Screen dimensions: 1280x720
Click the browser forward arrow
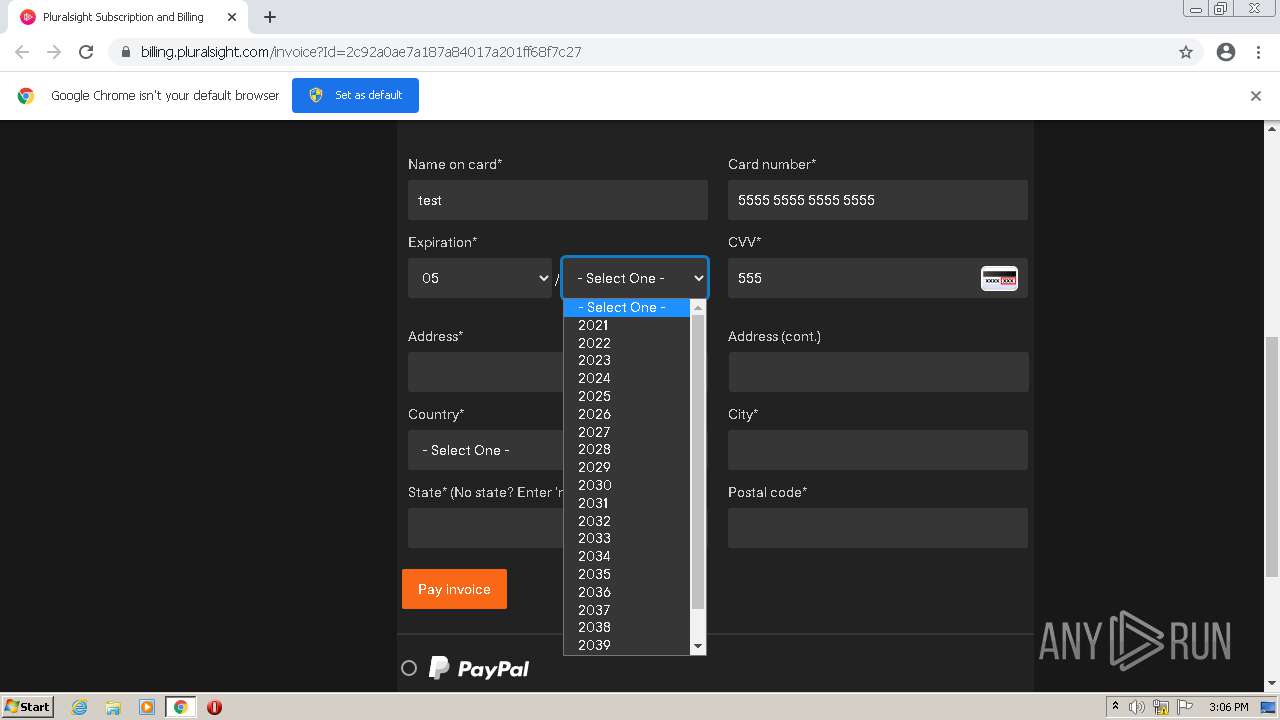[x=54, y=52]
